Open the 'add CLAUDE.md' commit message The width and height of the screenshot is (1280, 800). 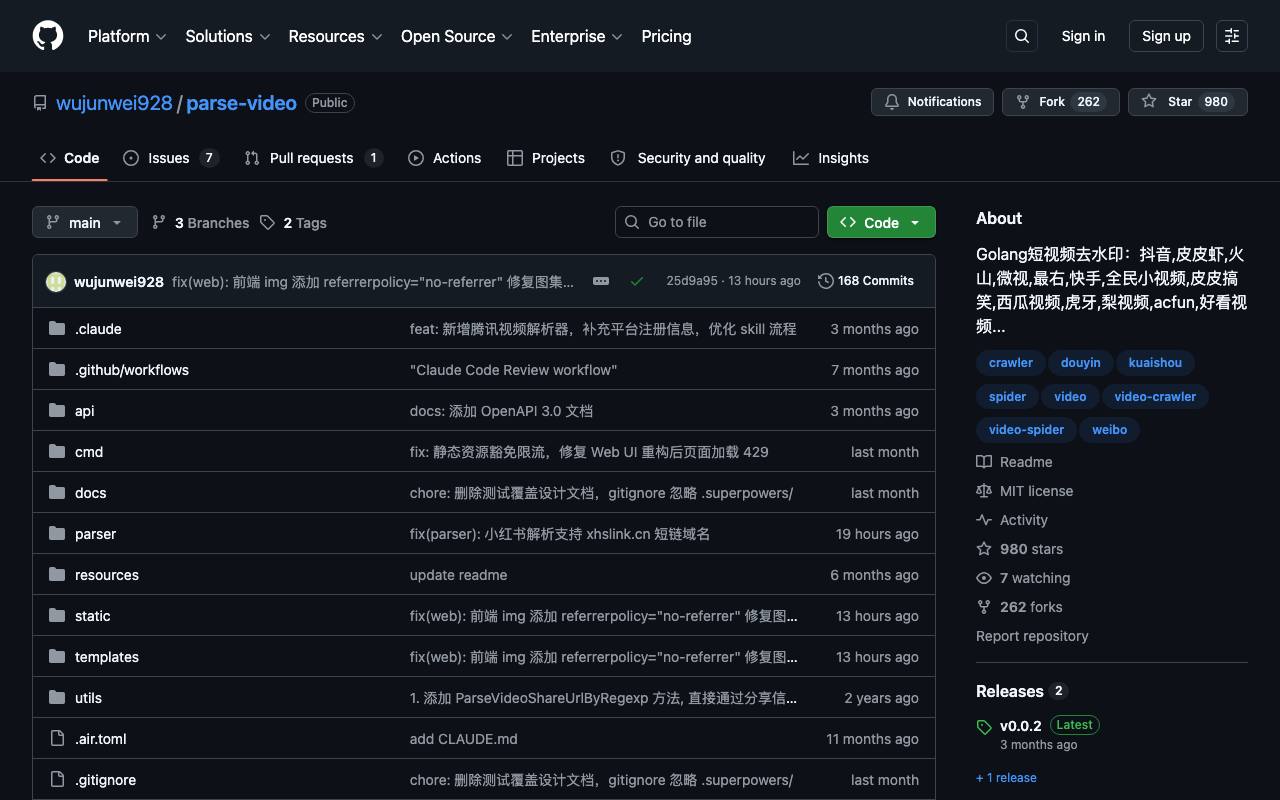click(464, 739)
